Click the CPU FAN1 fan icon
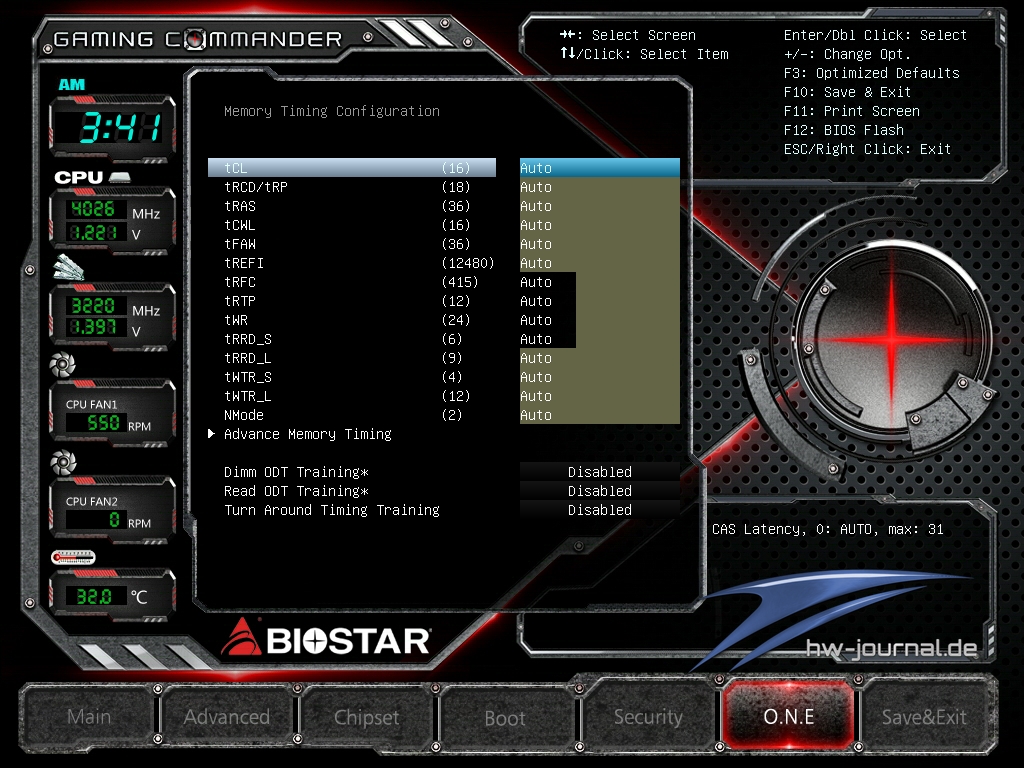The image size is (1024, 768). (x=63, y=364)
